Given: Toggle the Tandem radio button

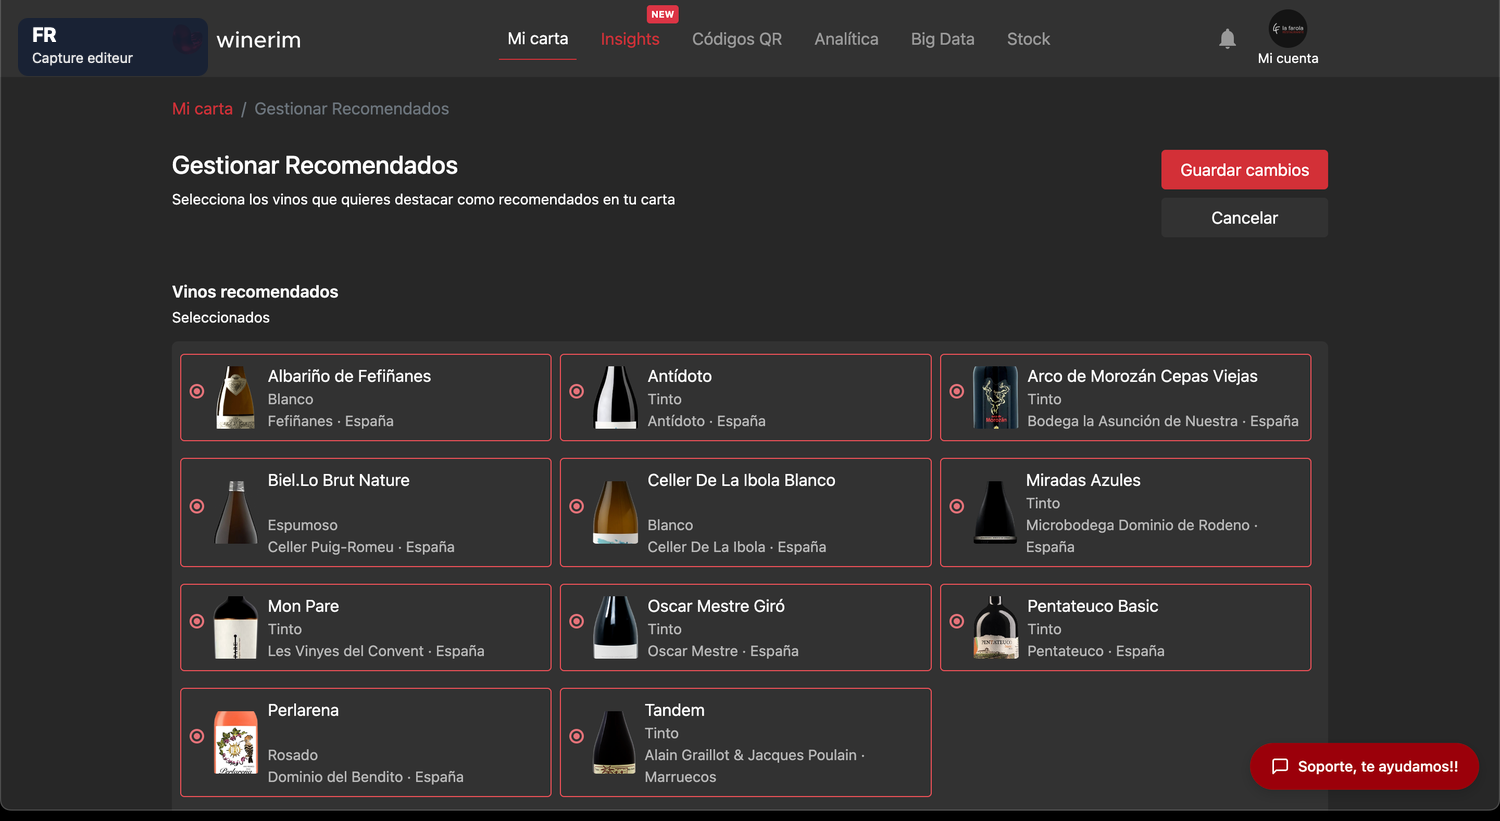Looking at the screenshot, I should (x=577, y=736).
